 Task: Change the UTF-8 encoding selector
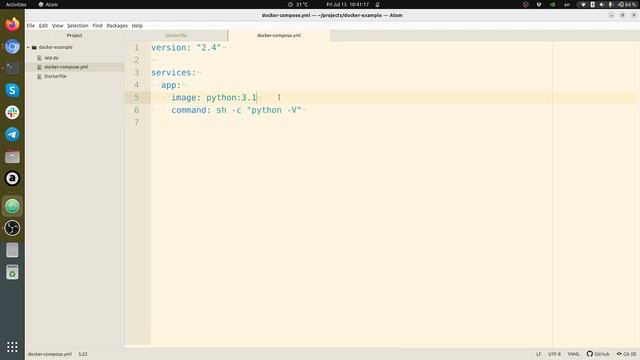(554, 354)
